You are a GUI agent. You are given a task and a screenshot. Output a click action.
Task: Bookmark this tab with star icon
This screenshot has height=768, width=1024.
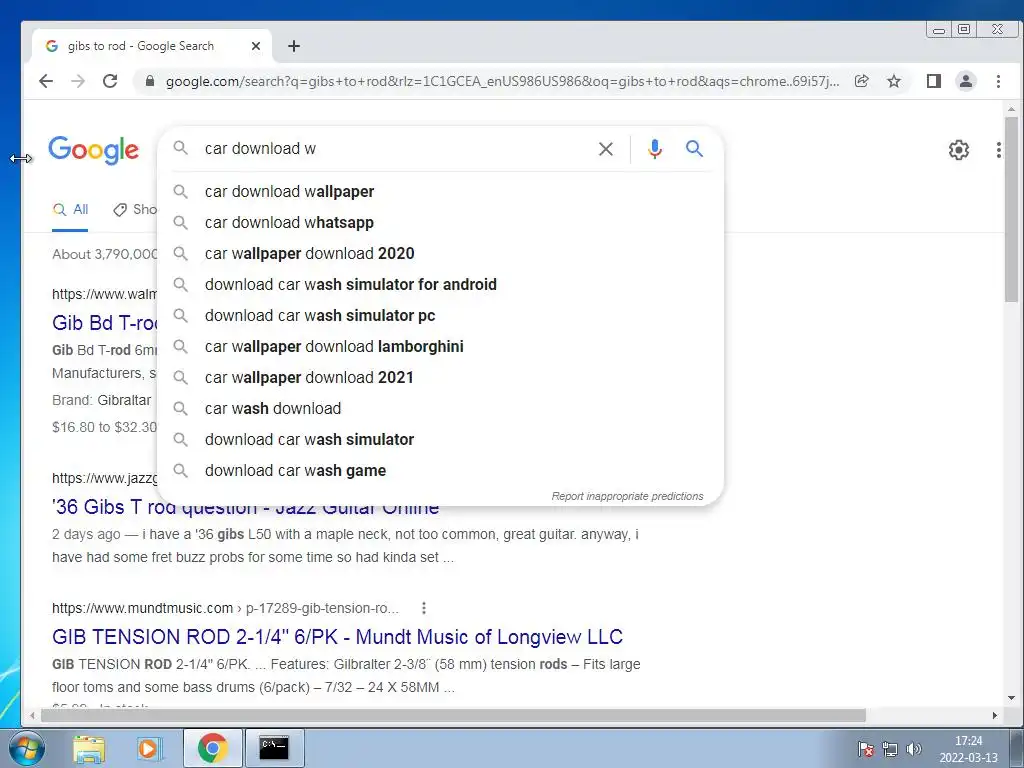tap(894, 81)
